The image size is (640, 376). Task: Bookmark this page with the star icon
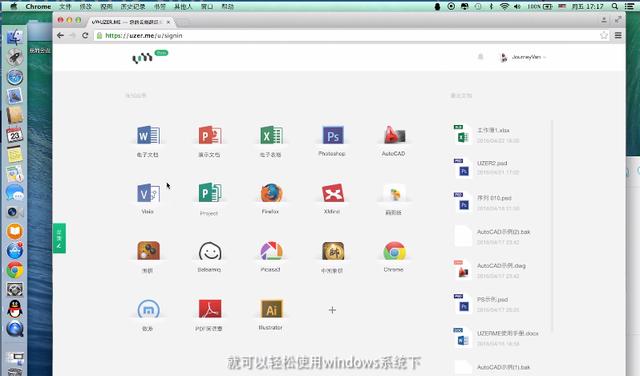click(604, 36)
